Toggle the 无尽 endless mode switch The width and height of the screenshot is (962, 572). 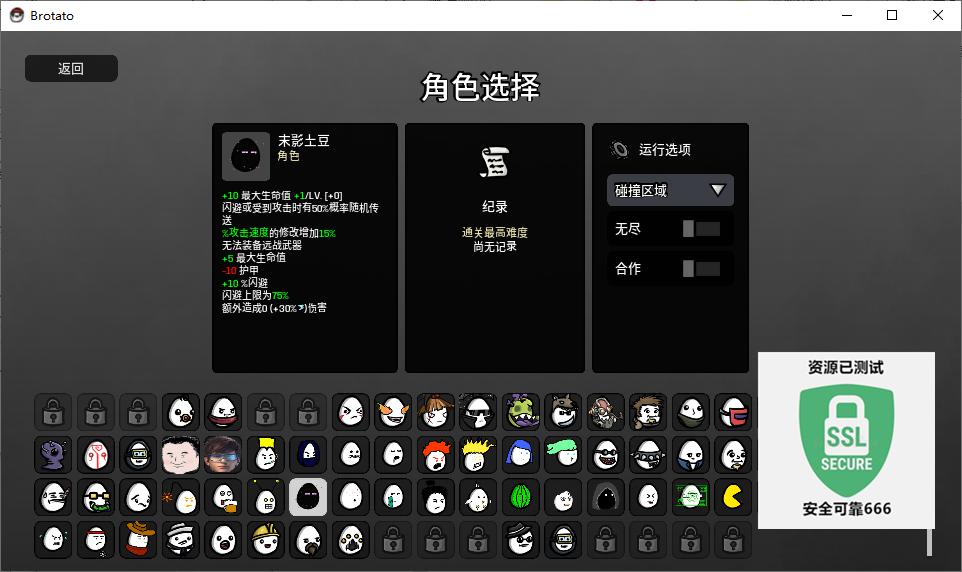click(701, 229)
